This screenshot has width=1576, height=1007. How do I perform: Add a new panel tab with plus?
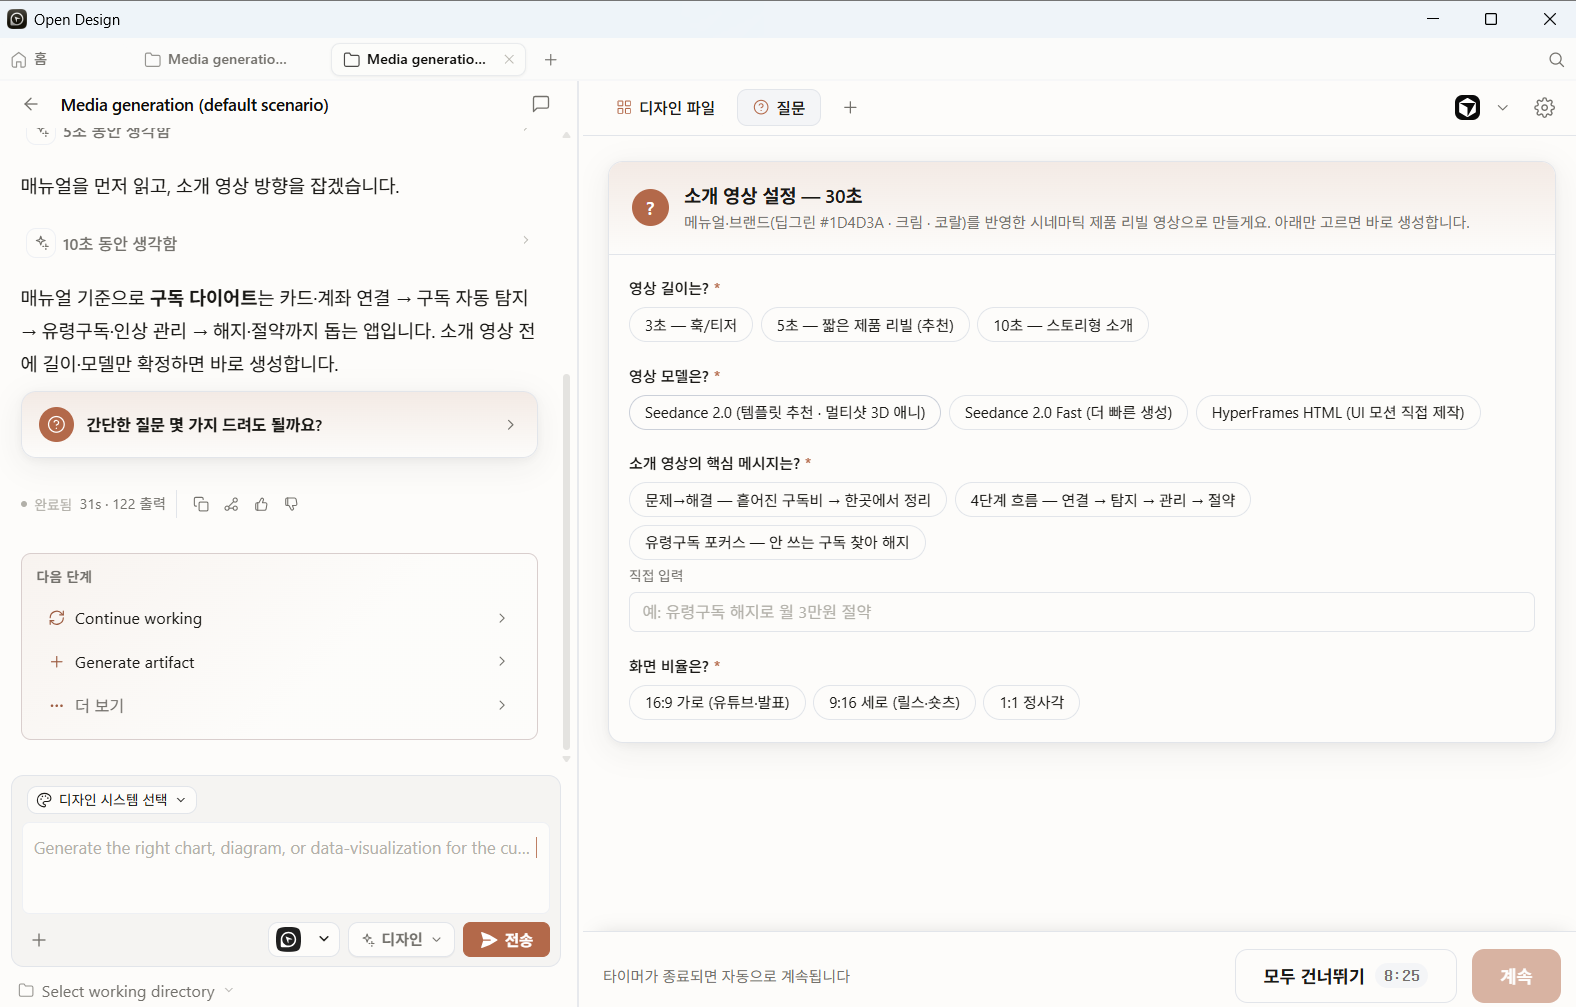click(850, 107)
